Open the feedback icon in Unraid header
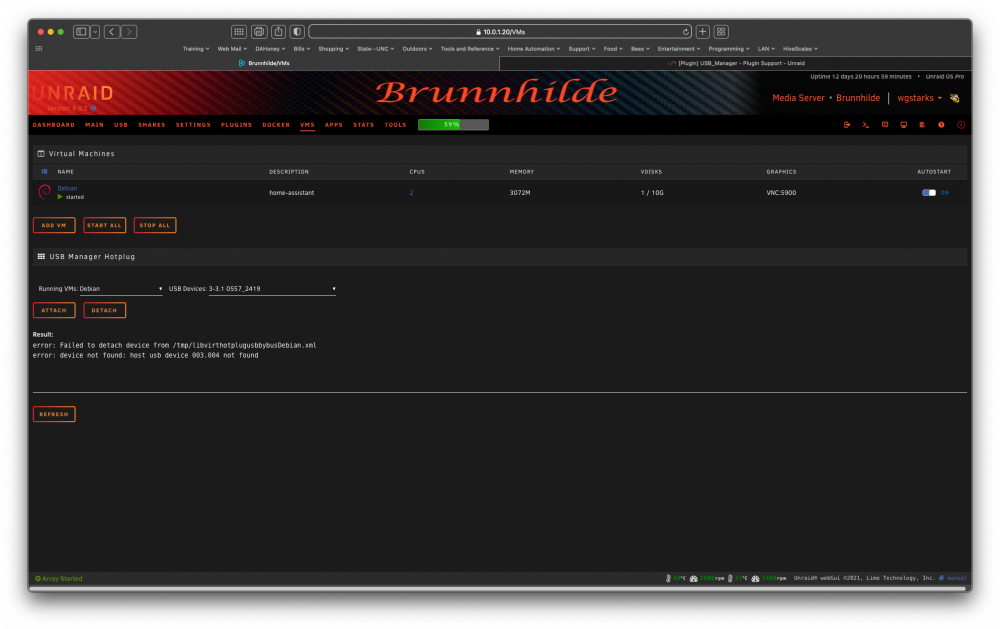This screenshot has height=629, width=1000. point(885,125)
